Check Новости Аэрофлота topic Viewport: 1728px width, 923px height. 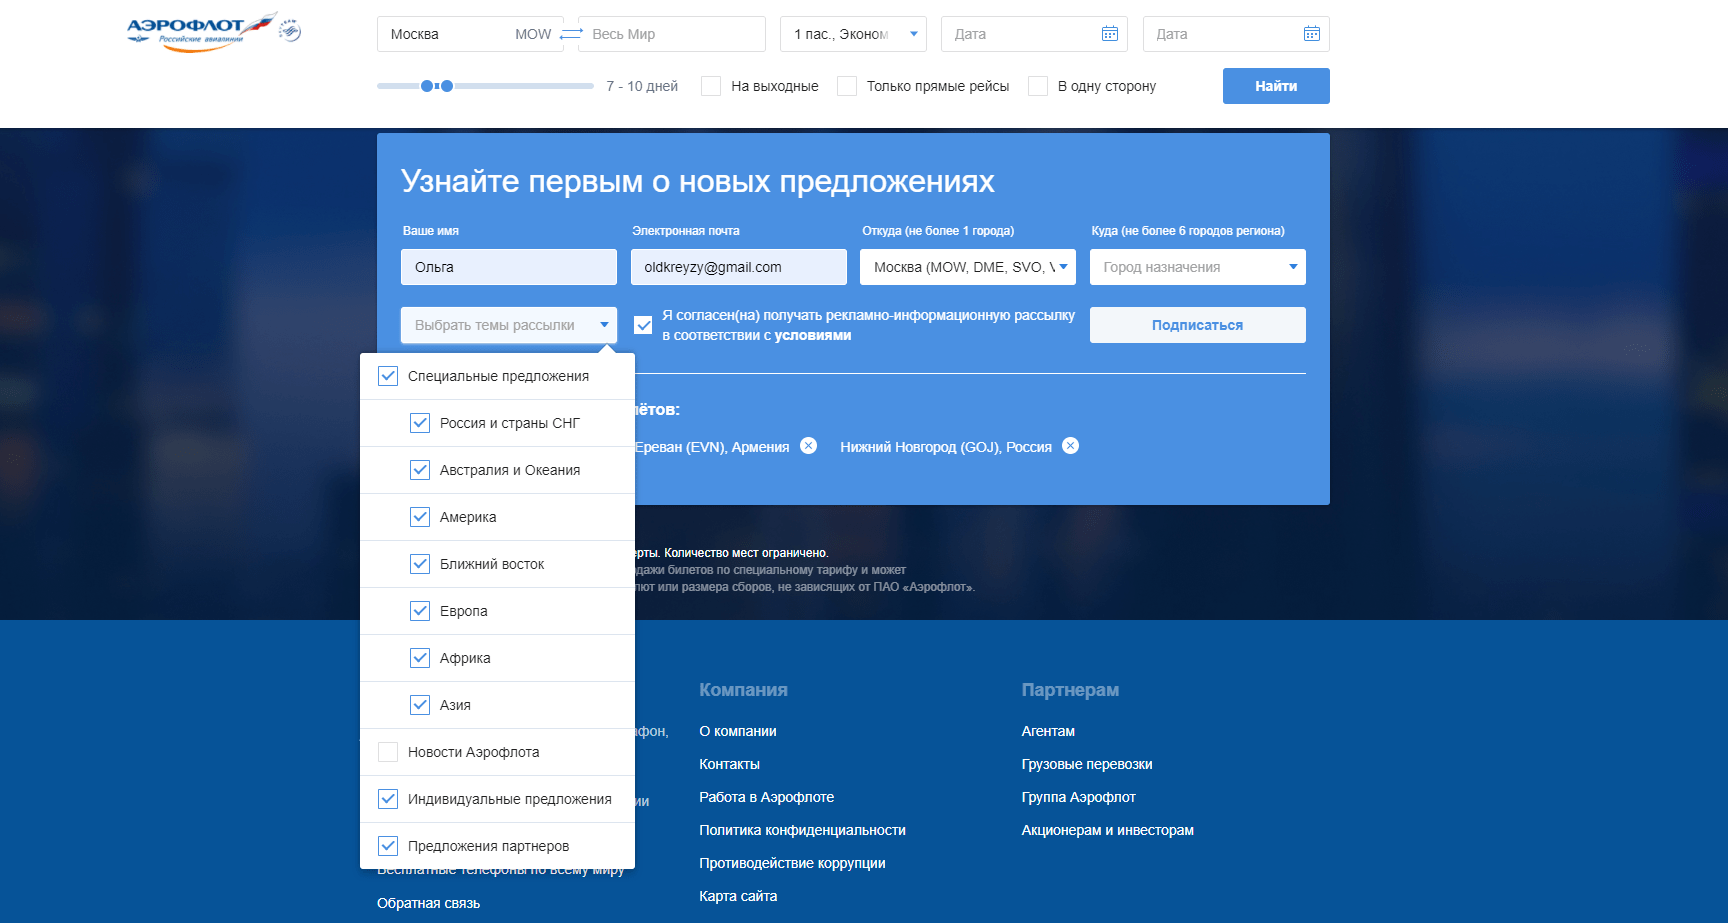[388, 752]
